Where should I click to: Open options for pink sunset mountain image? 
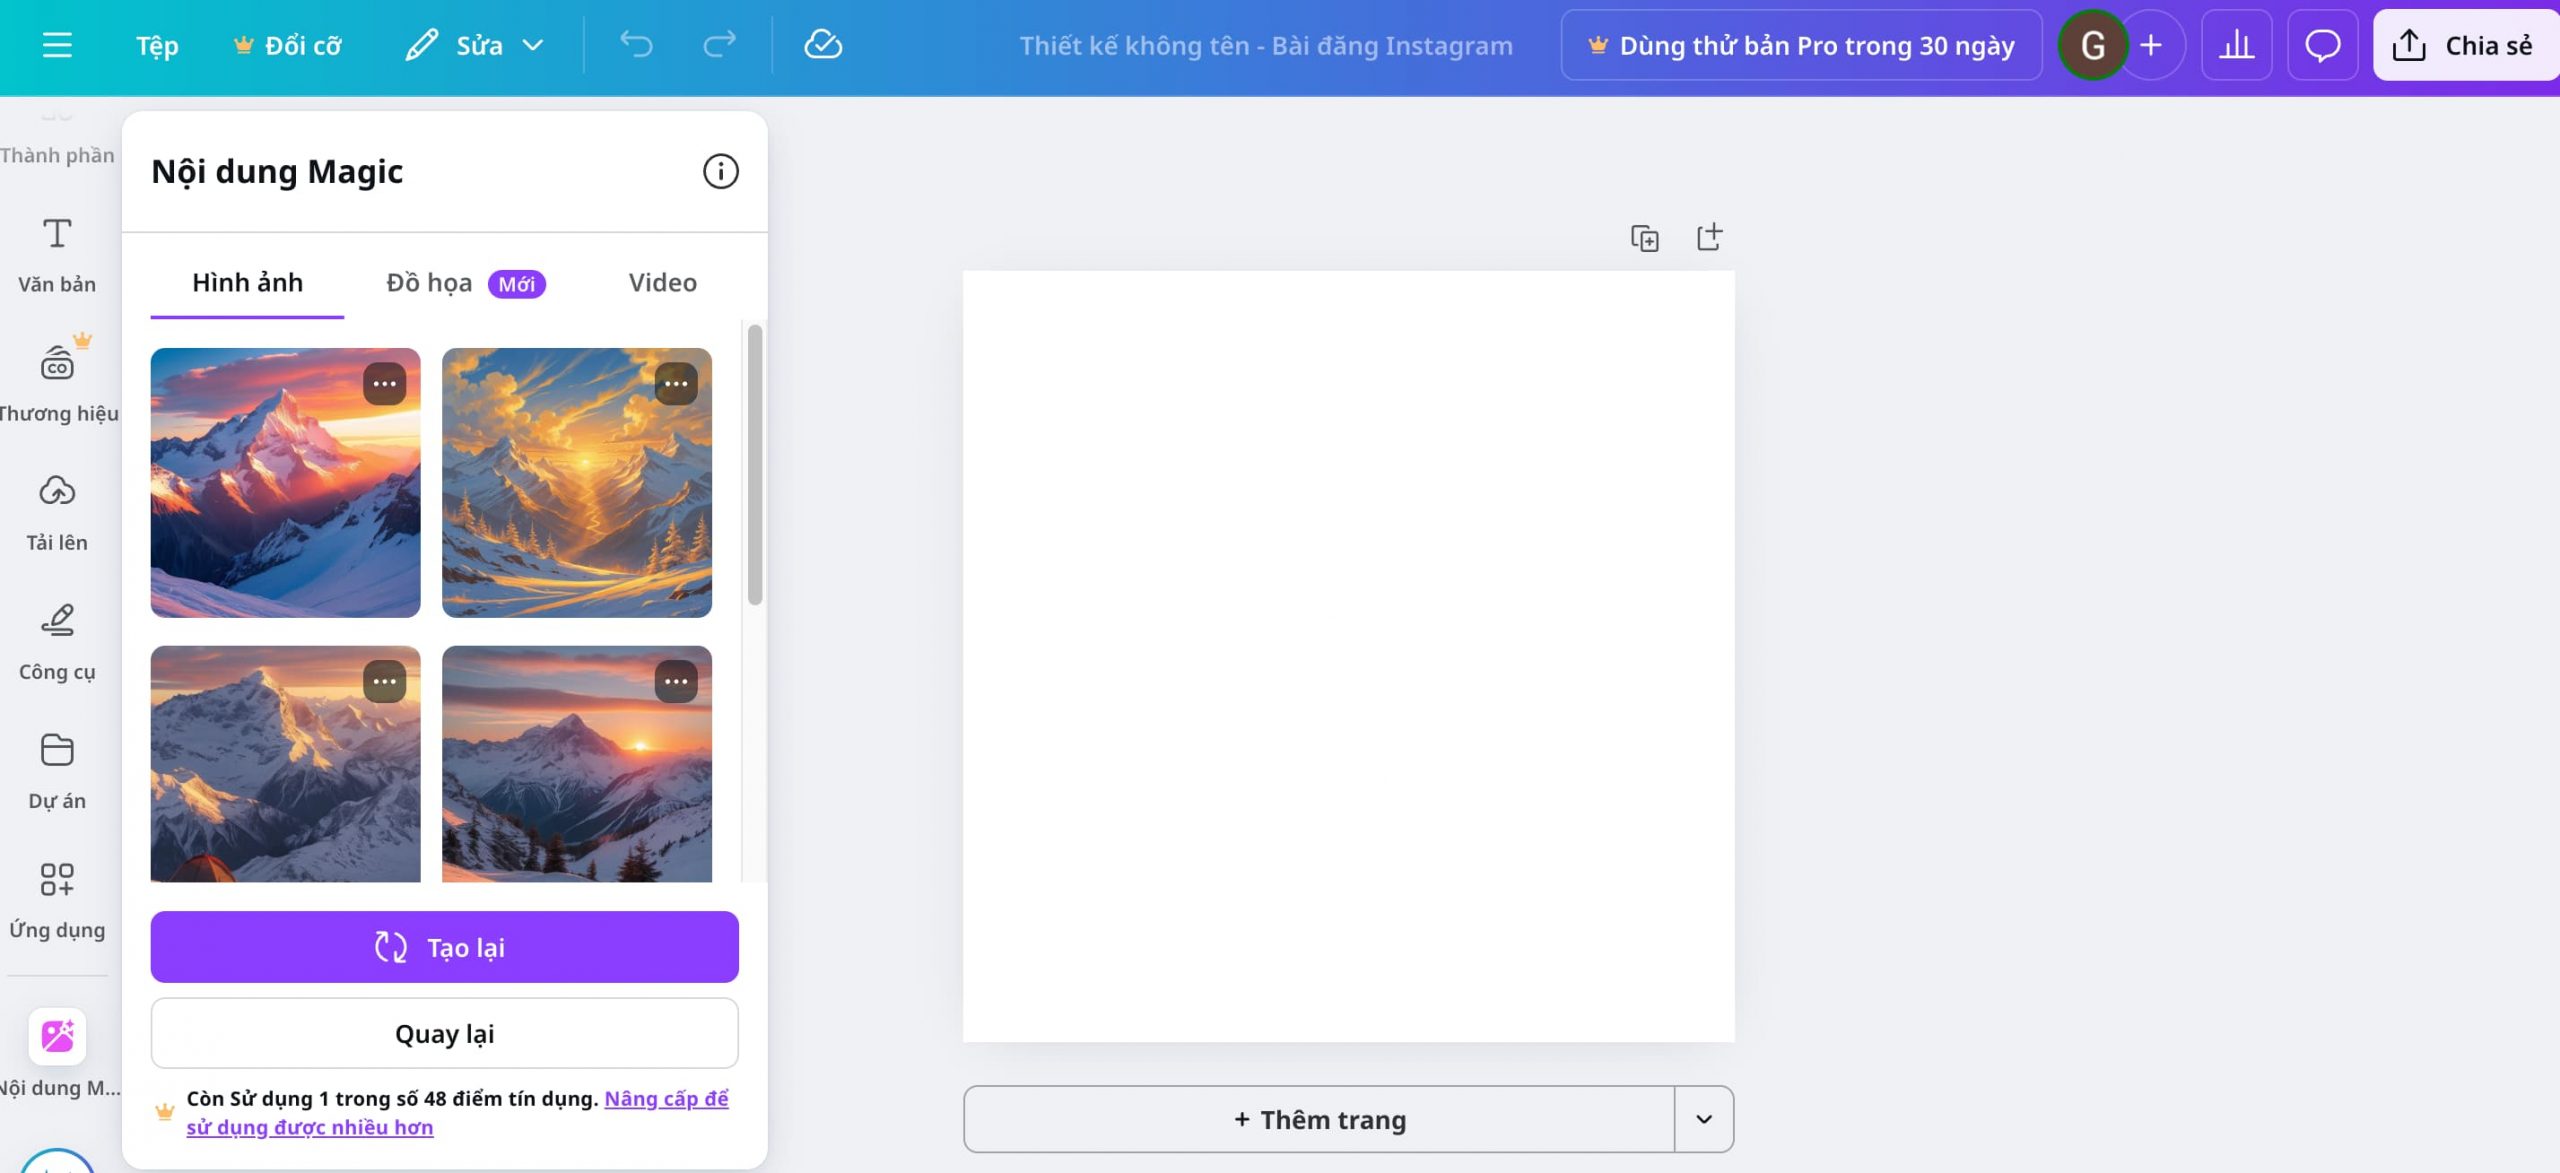[384, 384]
